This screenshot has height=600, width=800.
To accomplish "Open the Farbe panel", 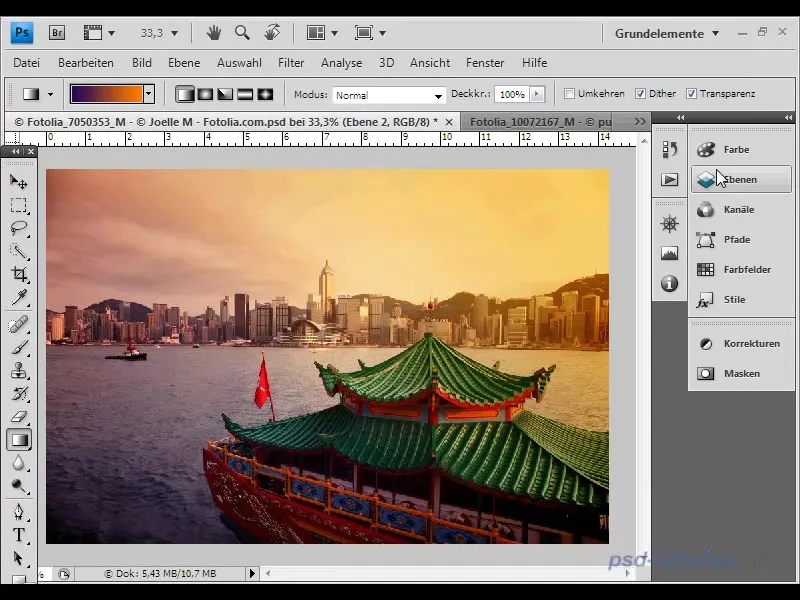I will point(741,149).
